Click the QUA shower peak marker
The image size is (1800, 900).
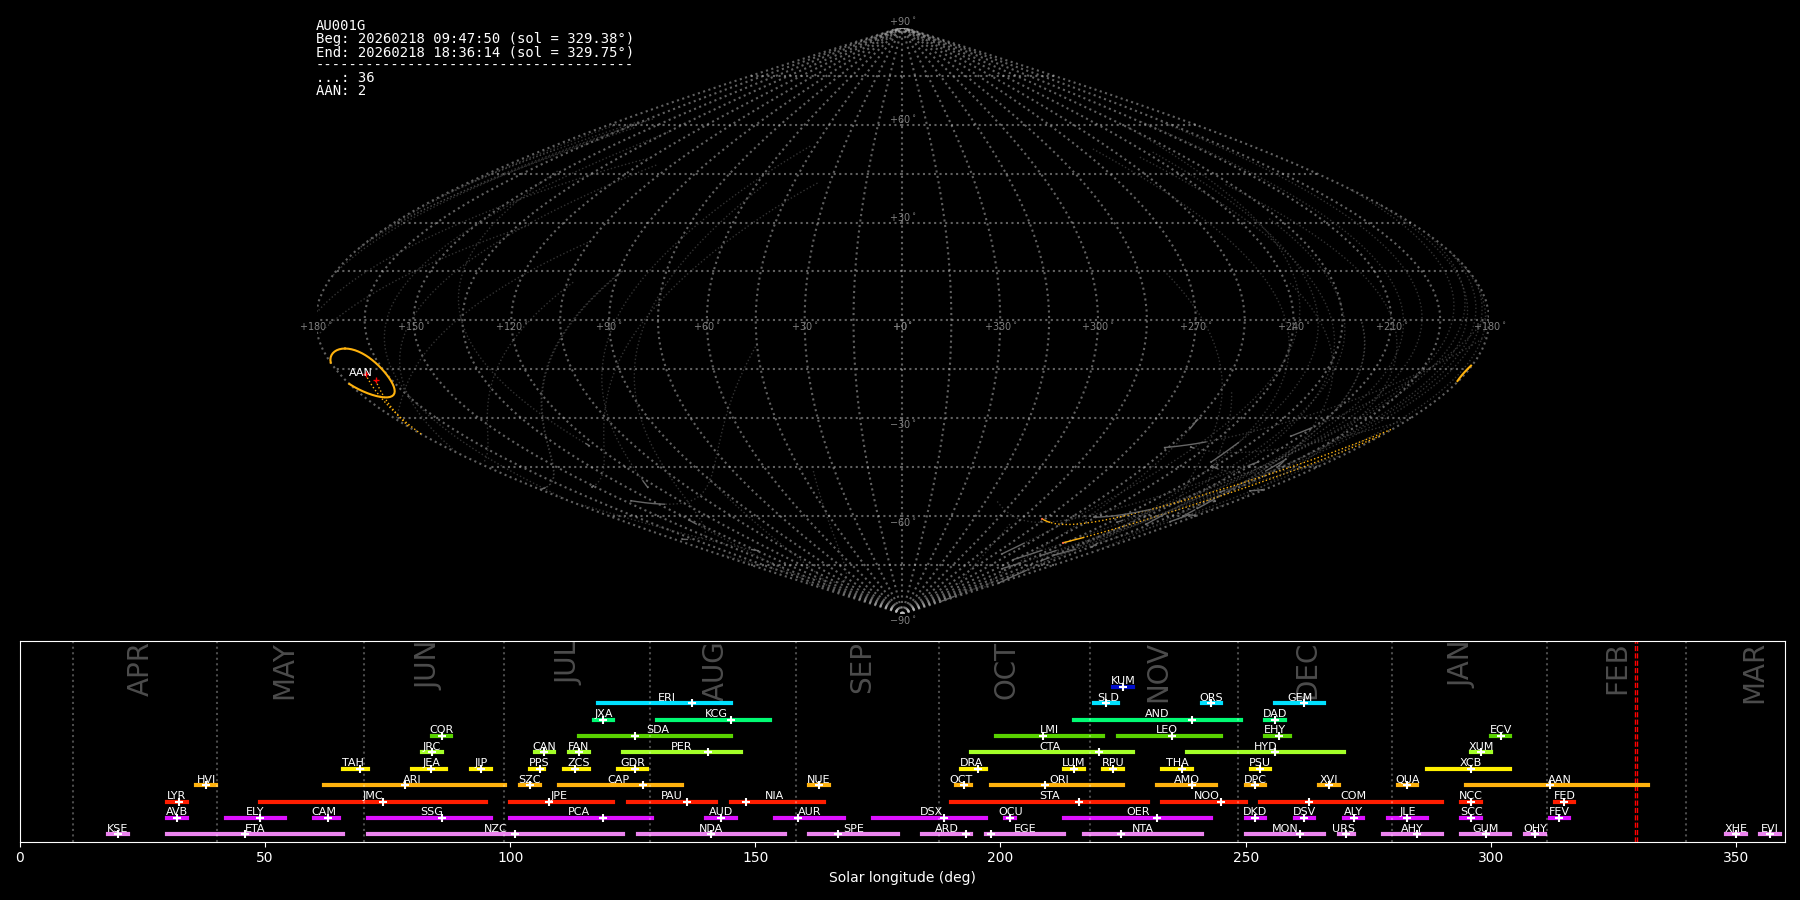[x=1407, y=785]
